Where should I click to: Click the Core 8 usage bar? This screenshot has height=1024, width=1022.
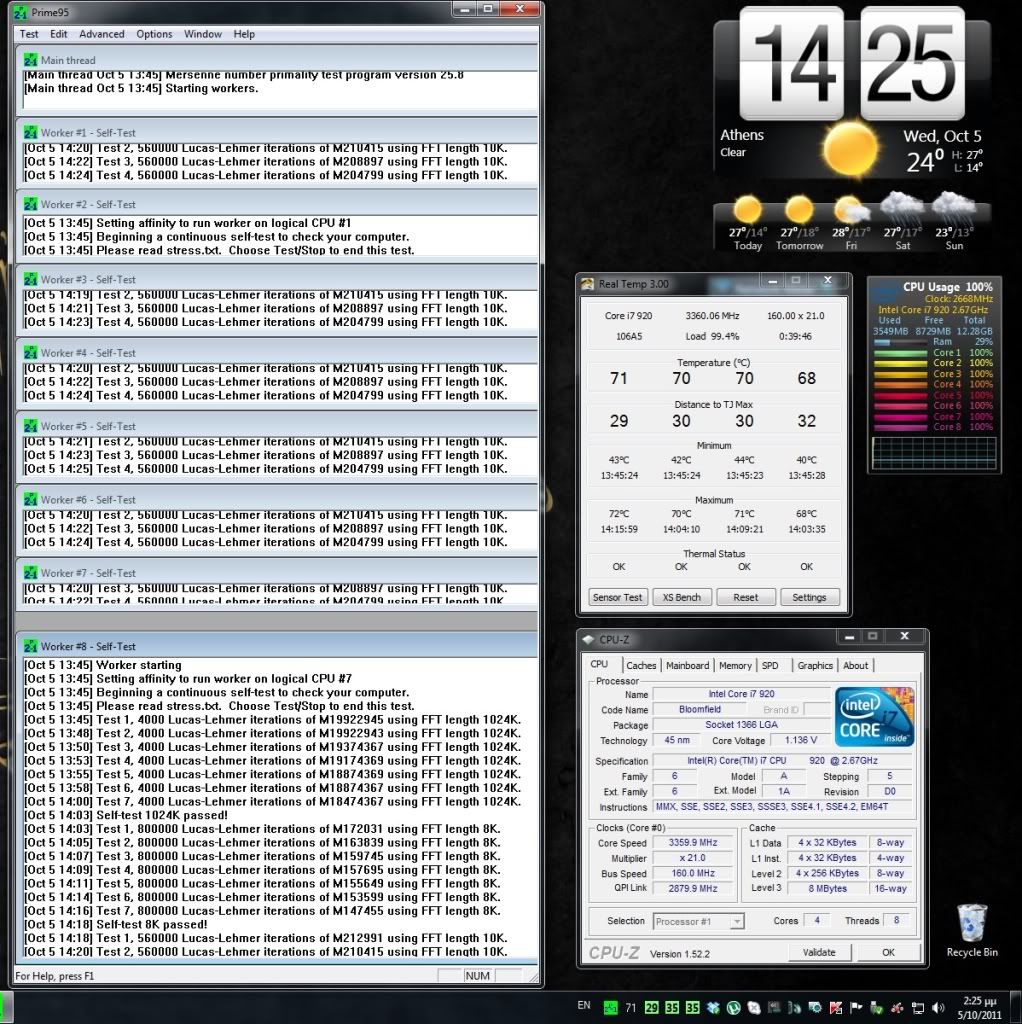coord(901,427)
